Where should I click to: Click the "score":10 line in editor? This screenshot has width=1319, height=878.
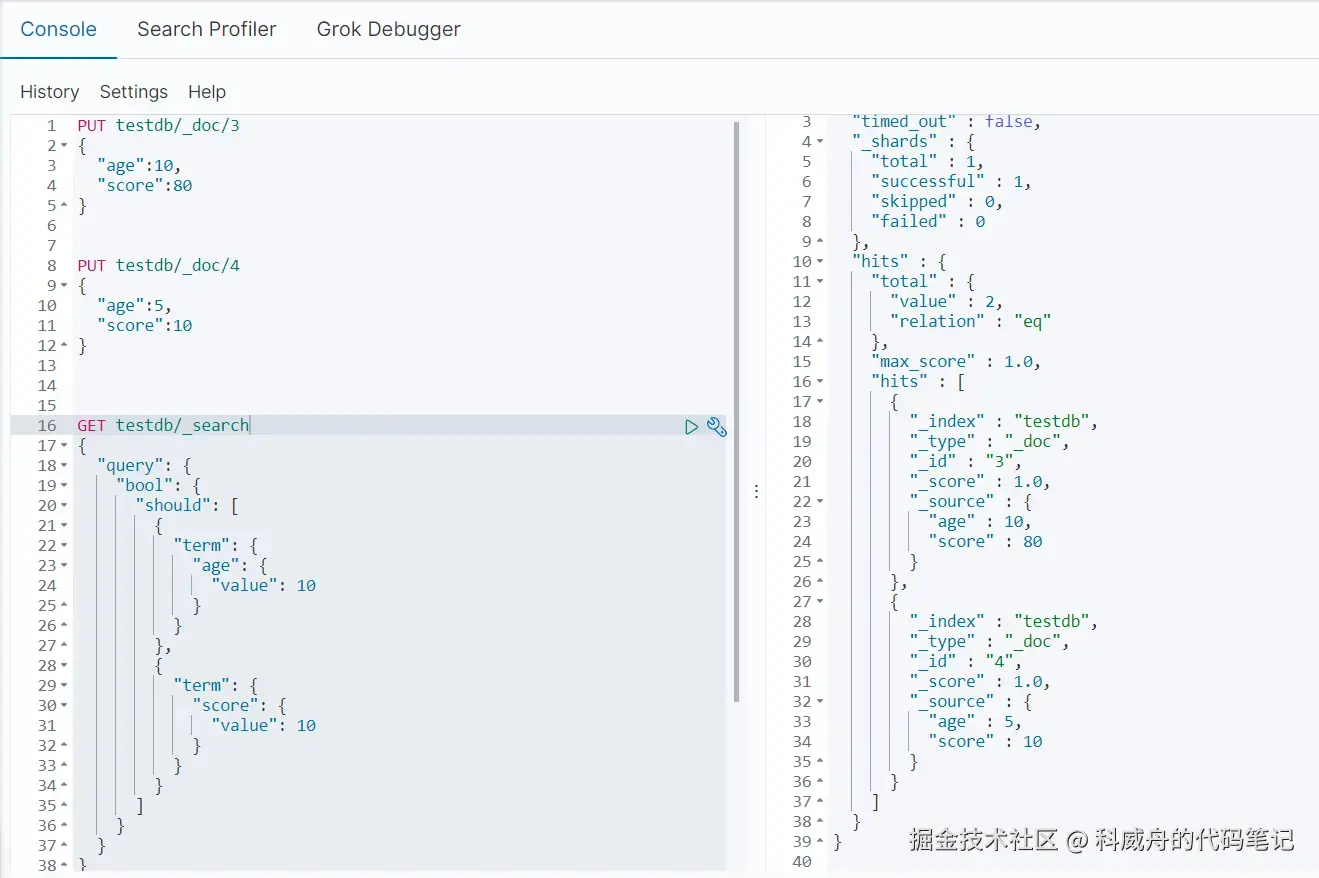[144, 326]
